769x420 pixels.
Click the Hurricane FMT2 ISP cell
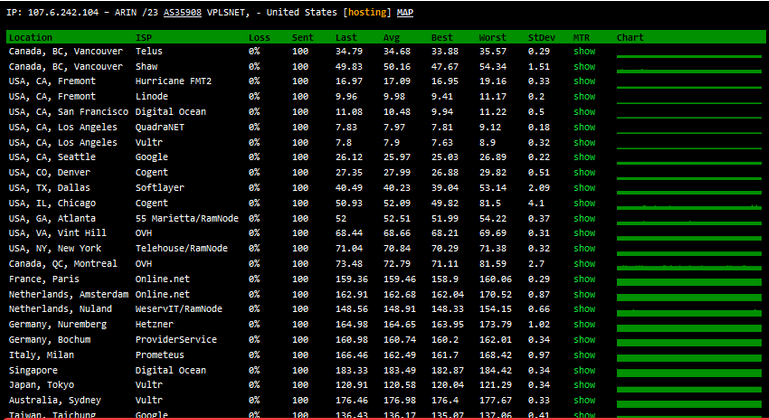click(174, 81)
